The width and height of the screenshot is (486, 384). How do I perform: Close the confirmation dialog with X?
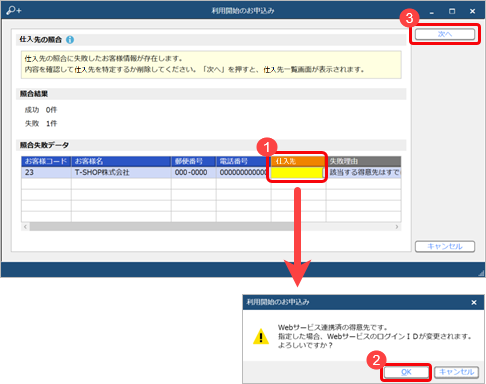(x=474, y=303)
